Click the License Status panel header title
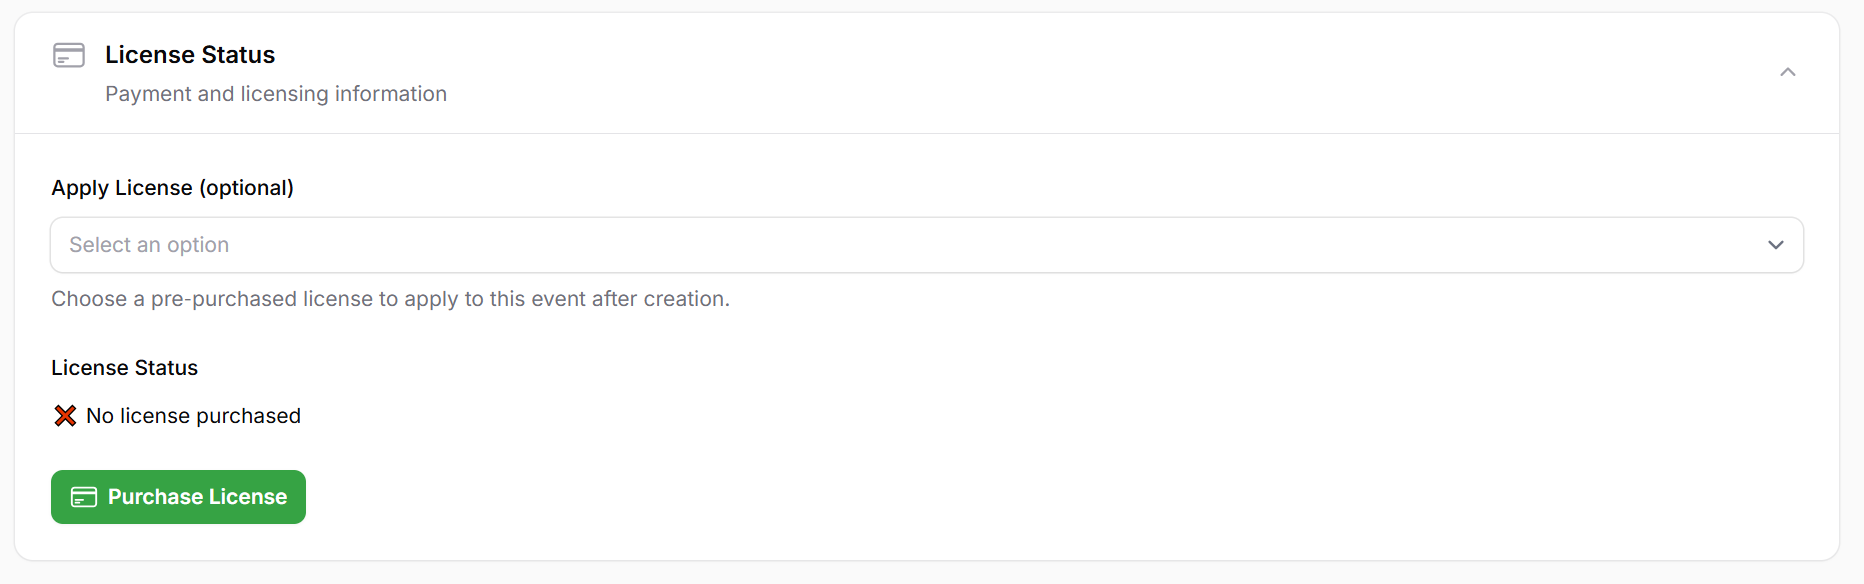This screenshot has width=1864, height=584. 189,55
